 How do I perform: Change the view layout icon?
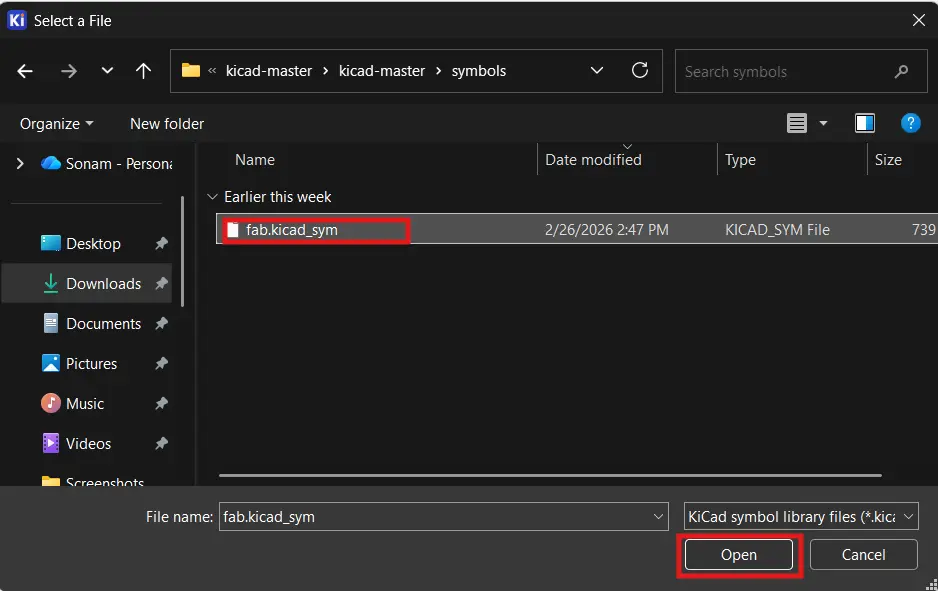796,123
